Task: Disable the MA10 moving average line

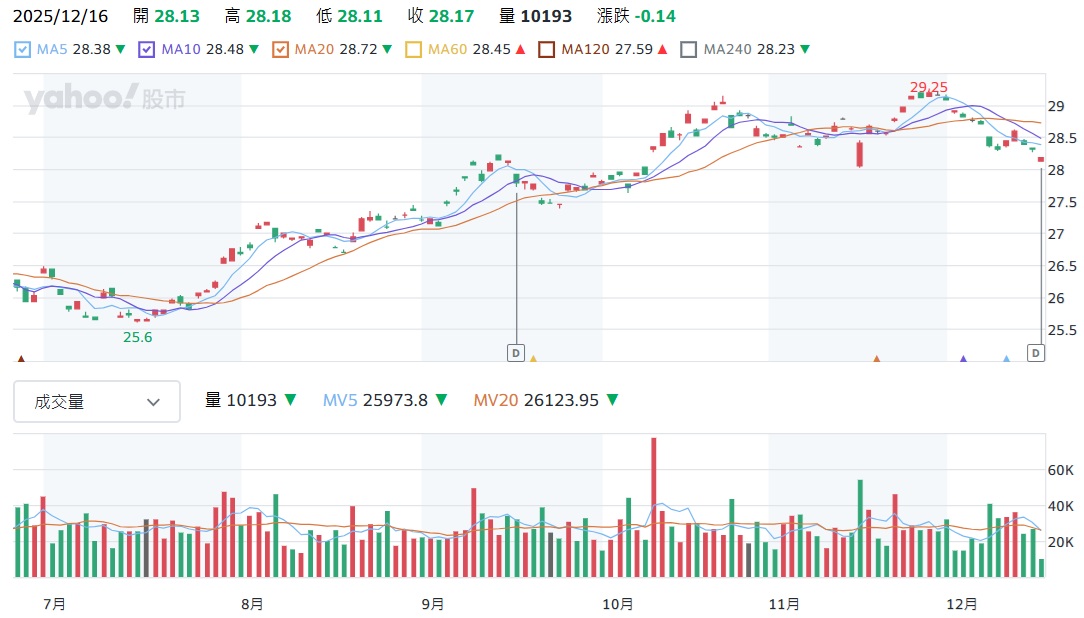Action: pyautogui.click(x=147, y=49)
